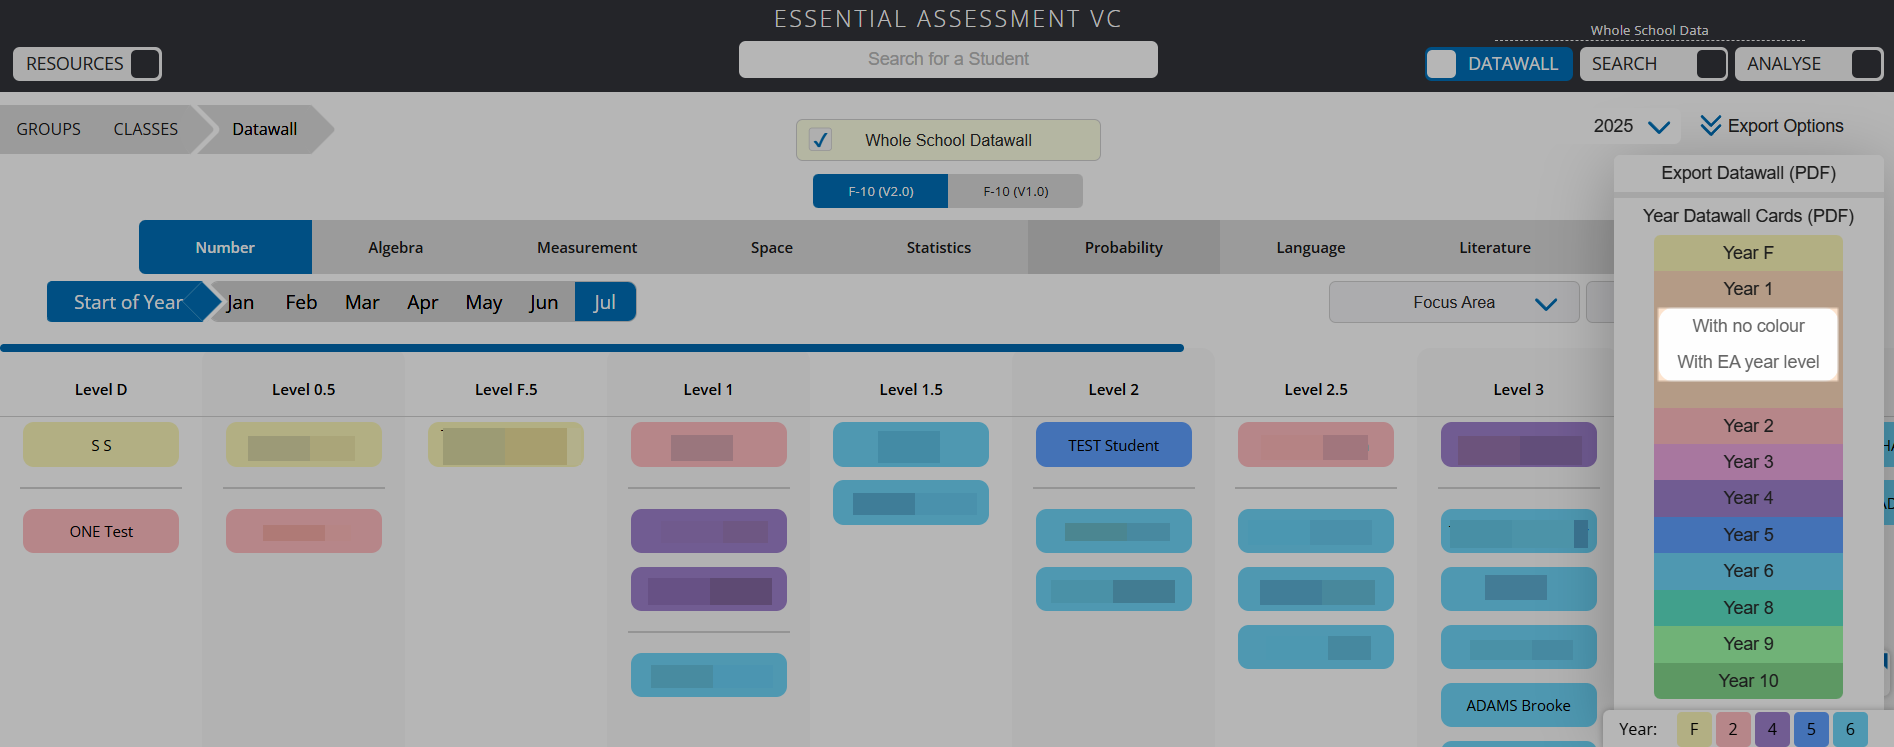
Task: Switch to the Literature tab
Action: [x=1495, y=247]
